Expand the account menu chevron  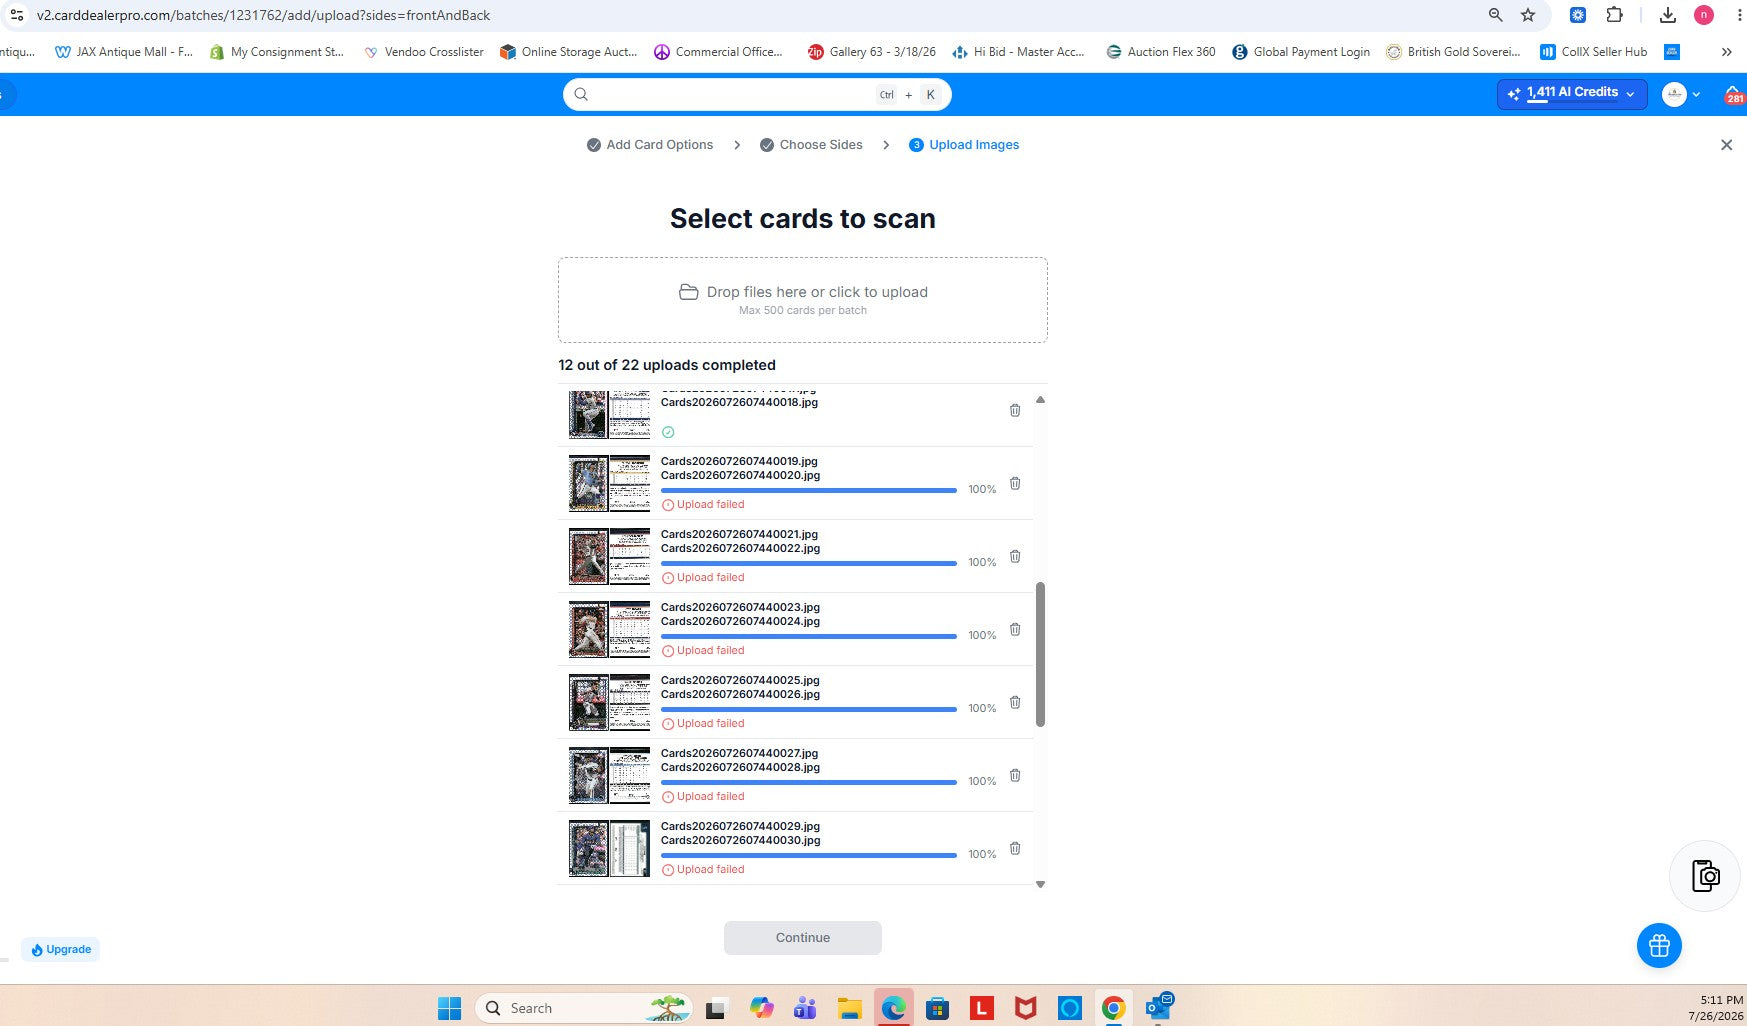click(1696, 94)
